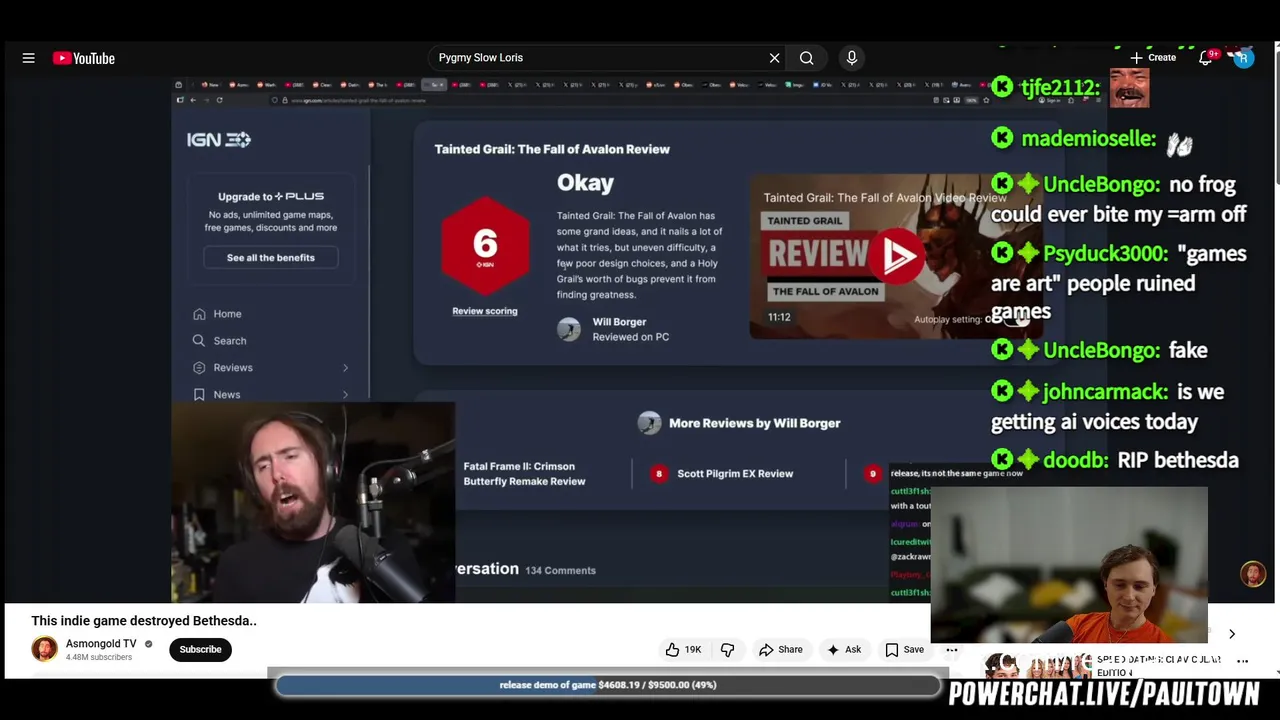Open the Asmongold TV channel name

(x=101, y=644)
